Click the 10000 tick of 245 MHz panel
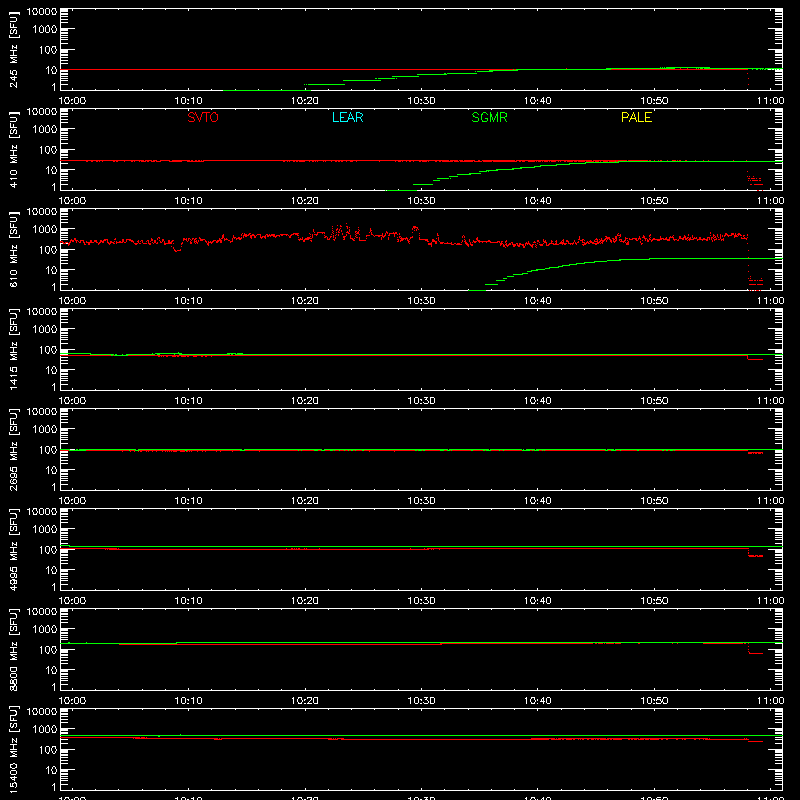800x800 pixels. 42,12
